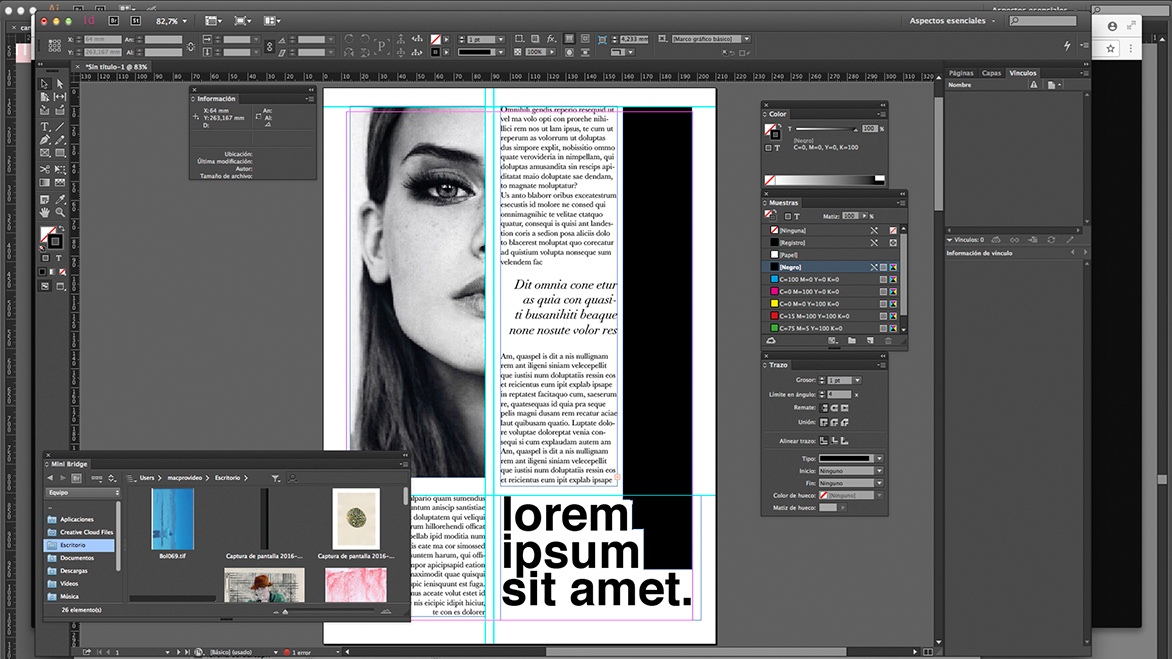Open the new swatch icon in Muestras panel
This screenshot has height=659, width=1172.
(x=868, y=340)
